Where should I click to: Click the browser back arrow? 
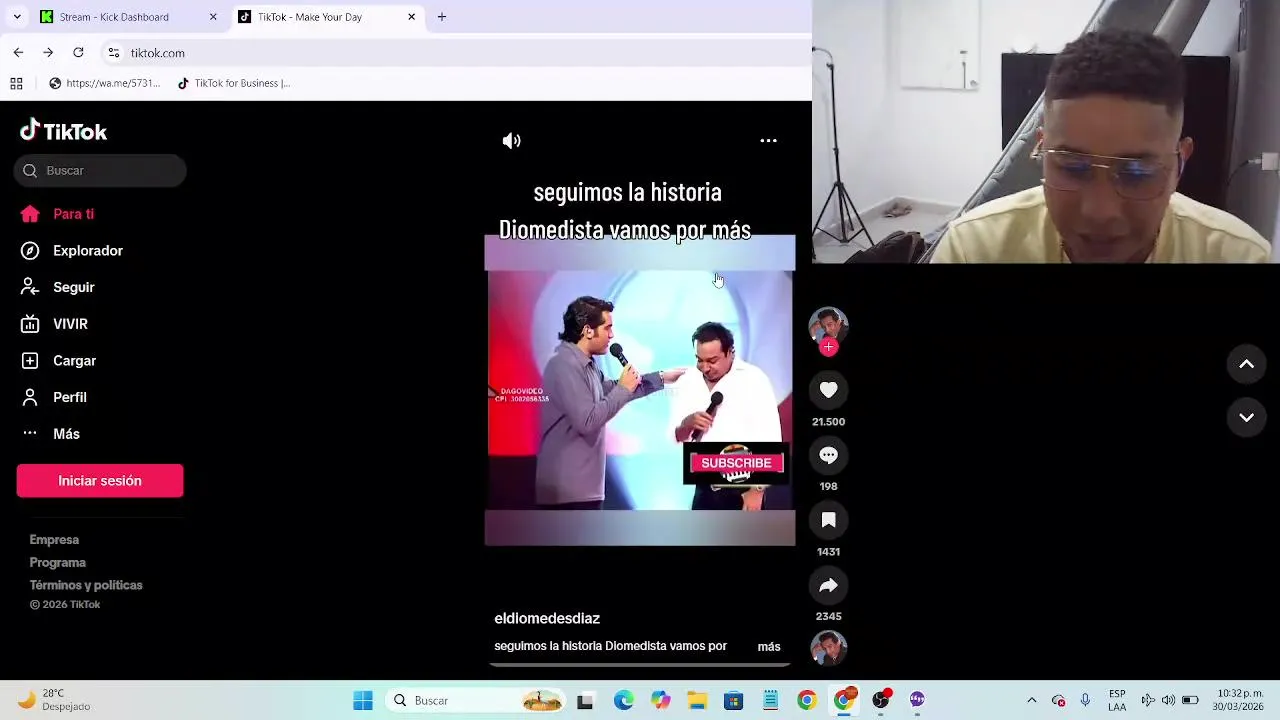pyautogui.click(x=18, y=53)
